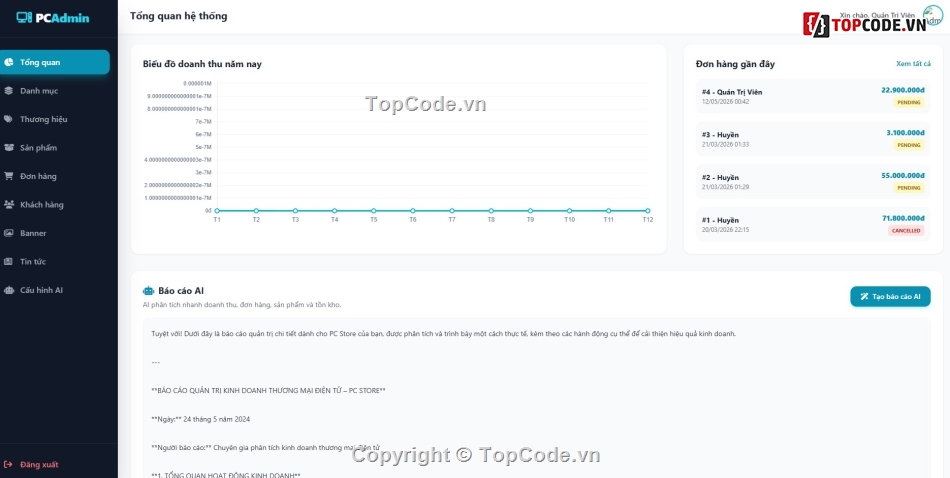
Task: Click the 3.100.000đ order amount
Action: point(905,132)
